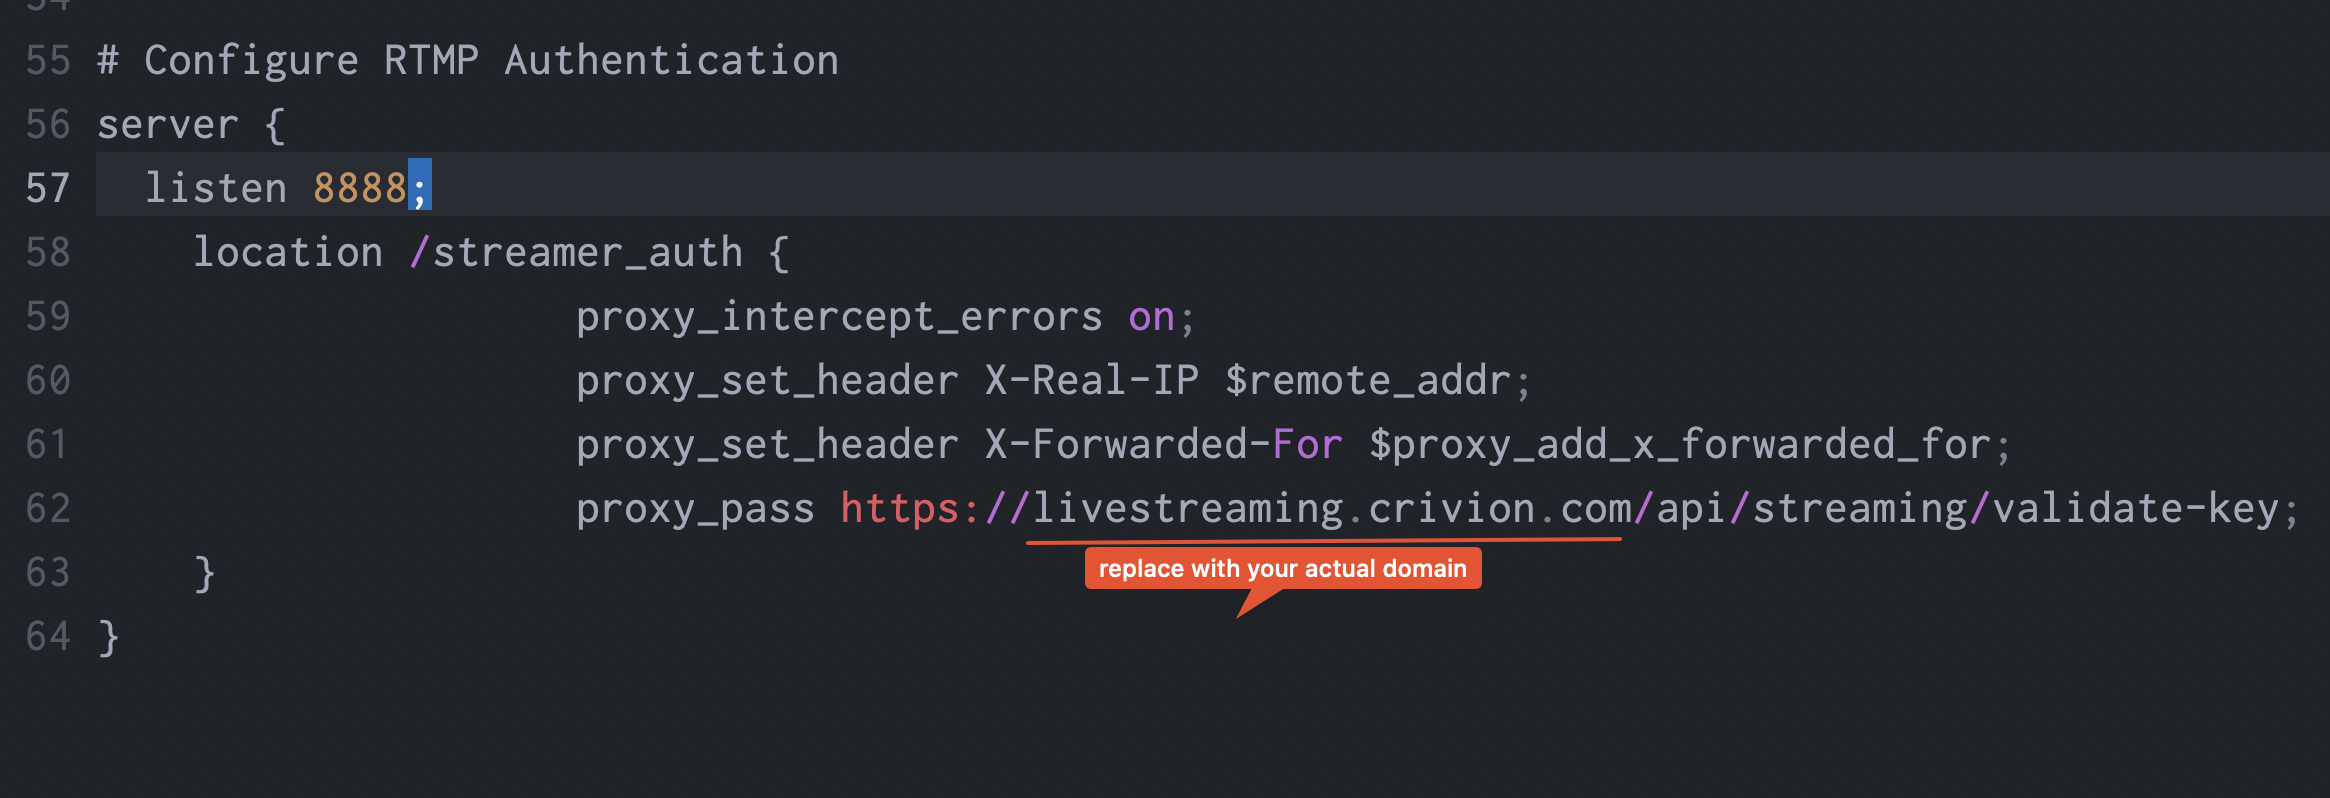Click the $proxy_add_x_forwarded_for variable
This screenshot has width=2330, height=798.
pos(1679,445)
